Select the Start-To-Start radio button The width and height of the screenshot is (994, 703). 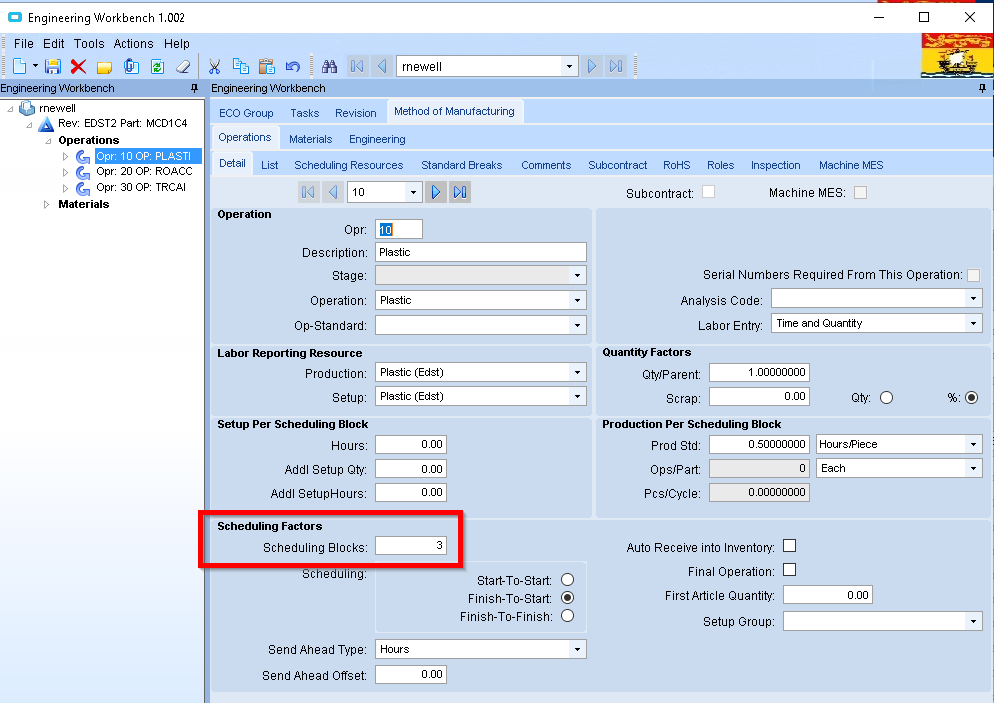click(568, 579)
